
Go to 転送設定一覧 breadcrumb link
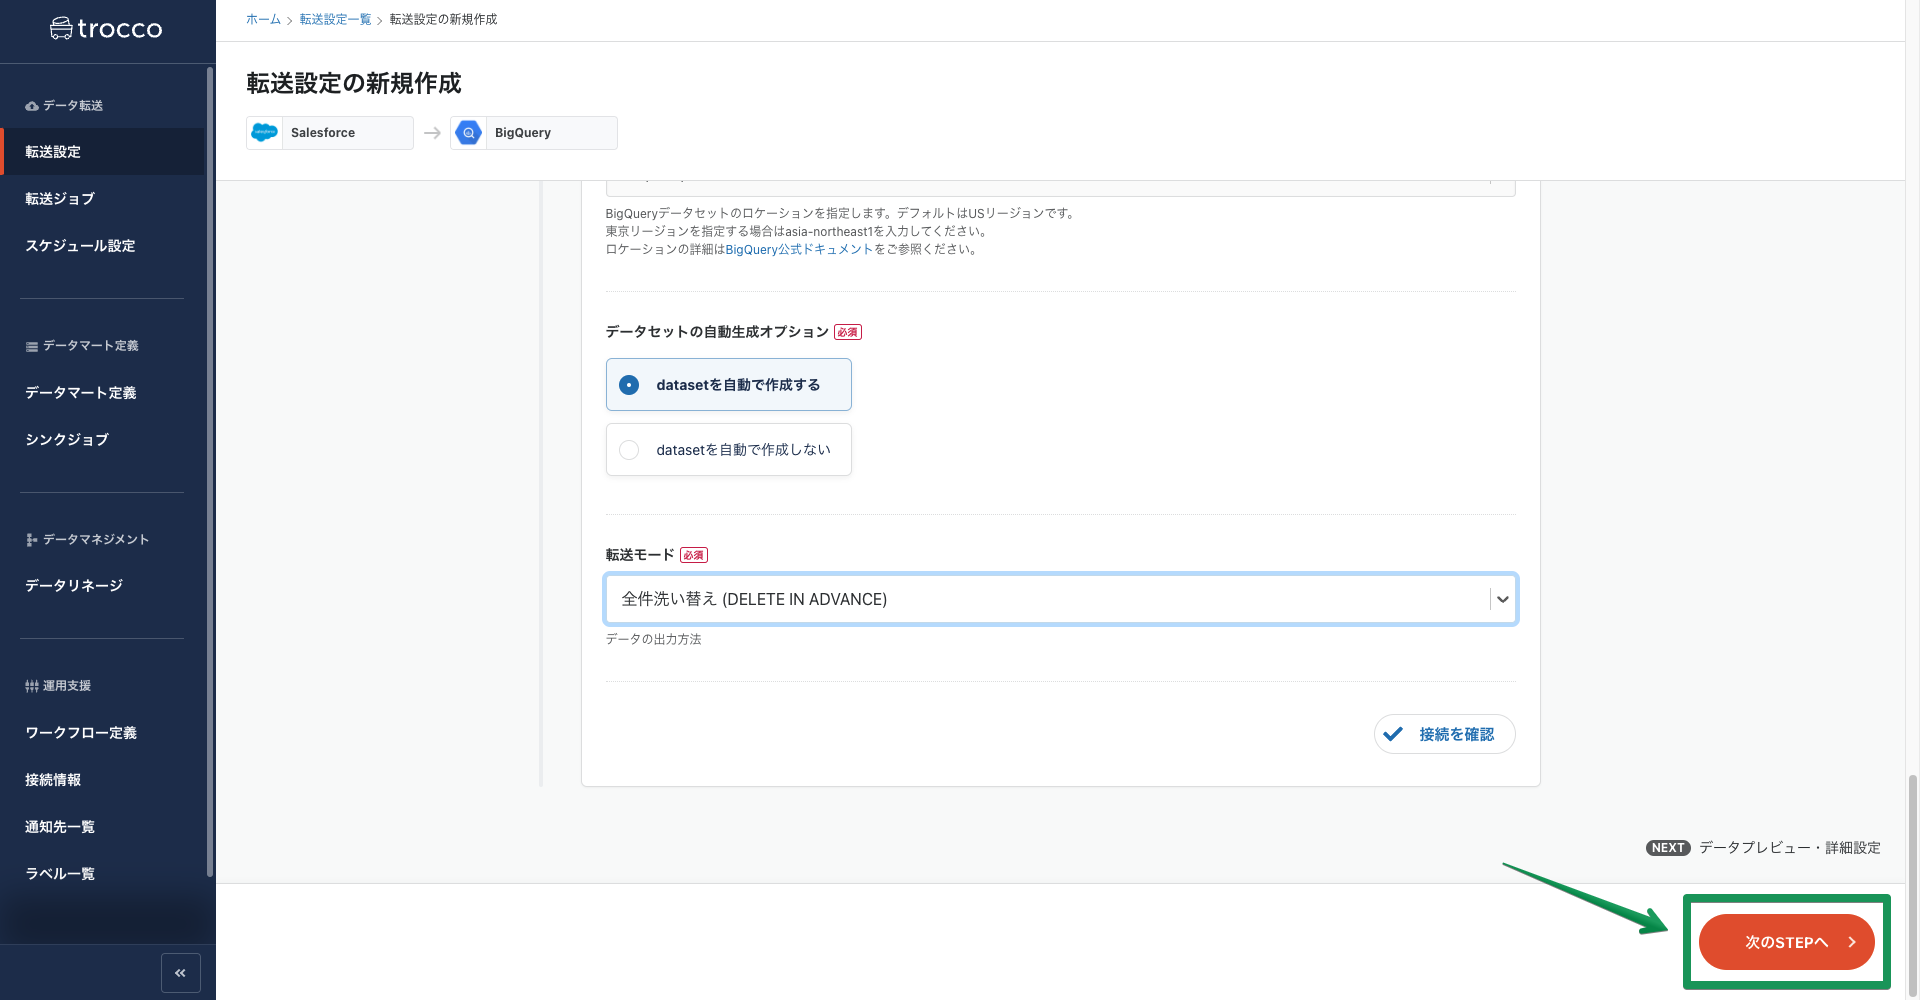pyautogui.click(x=336, y=19)
